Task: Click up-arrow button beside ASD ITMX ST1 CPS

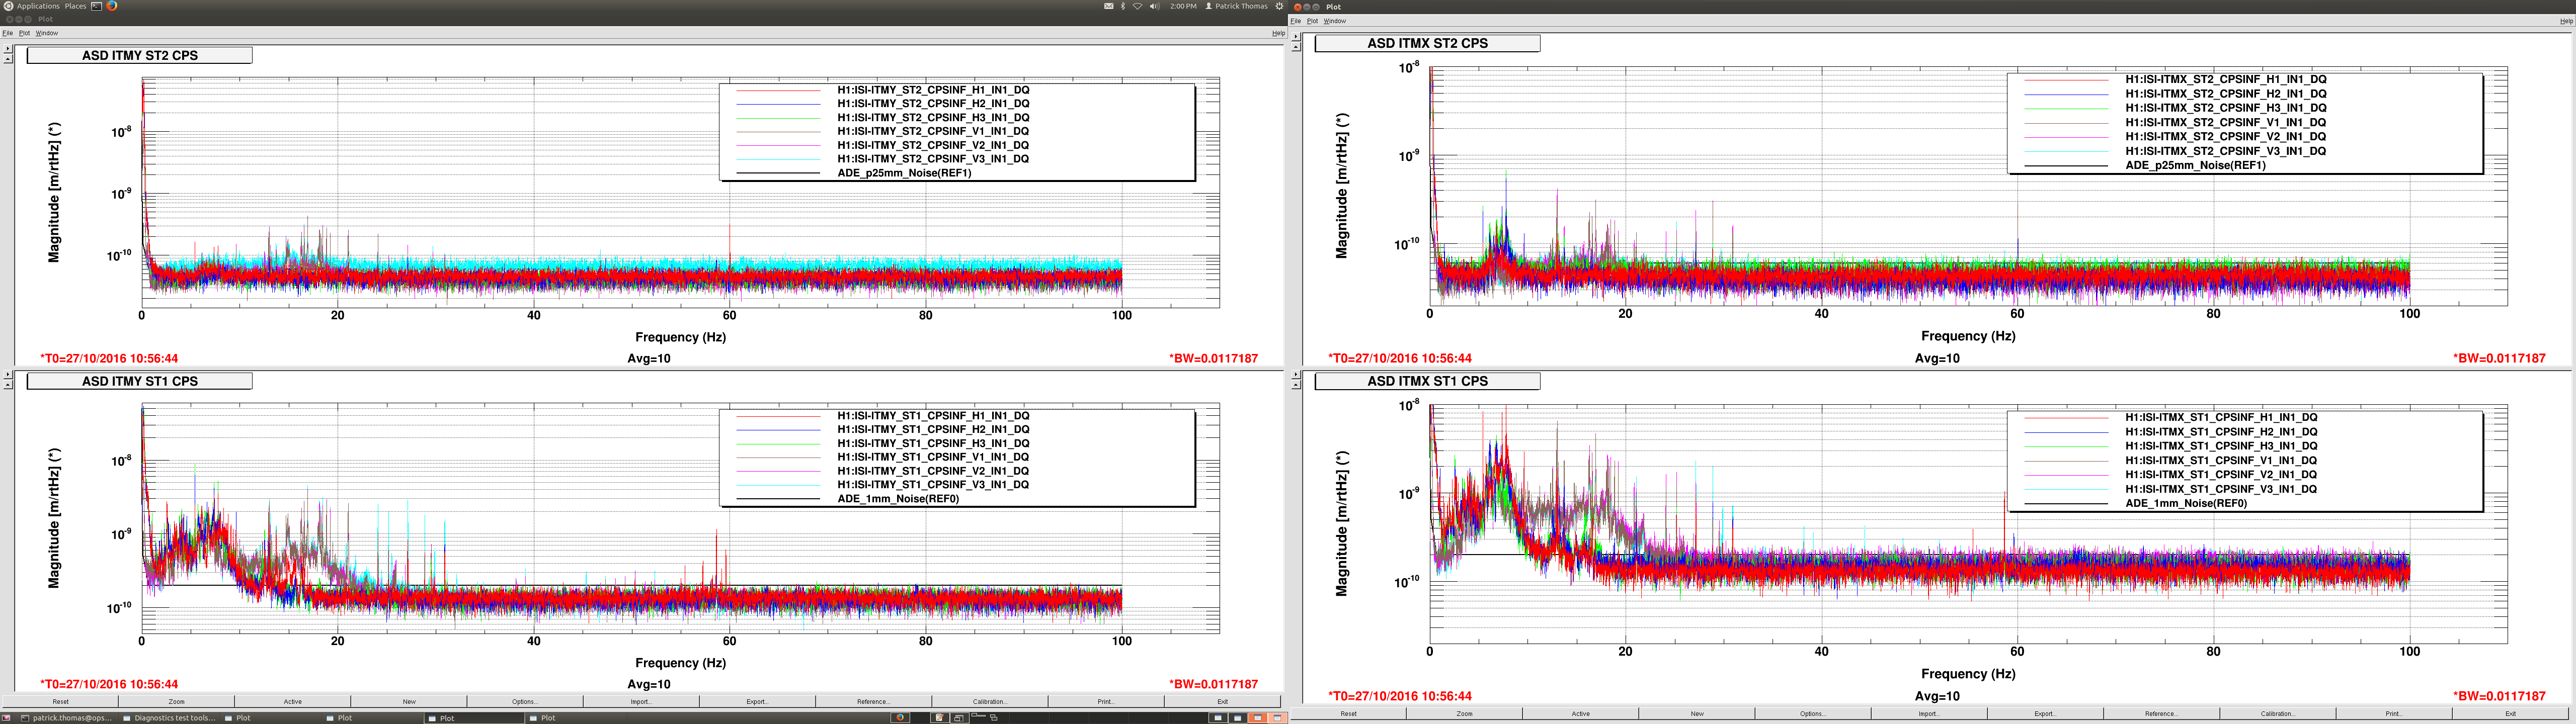Action: (x=1296, y=385)
